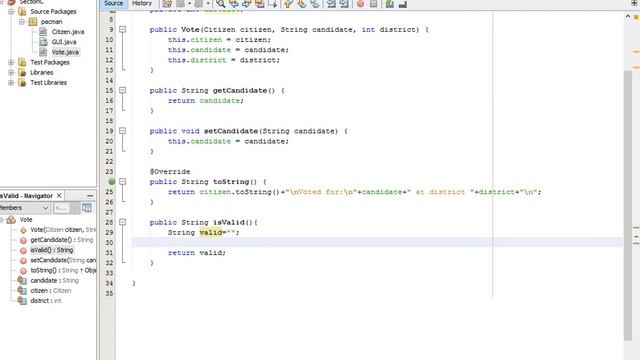Expand the Test Packages node
Viewport: 640px width, 360px height.
[x=11, y=62]
